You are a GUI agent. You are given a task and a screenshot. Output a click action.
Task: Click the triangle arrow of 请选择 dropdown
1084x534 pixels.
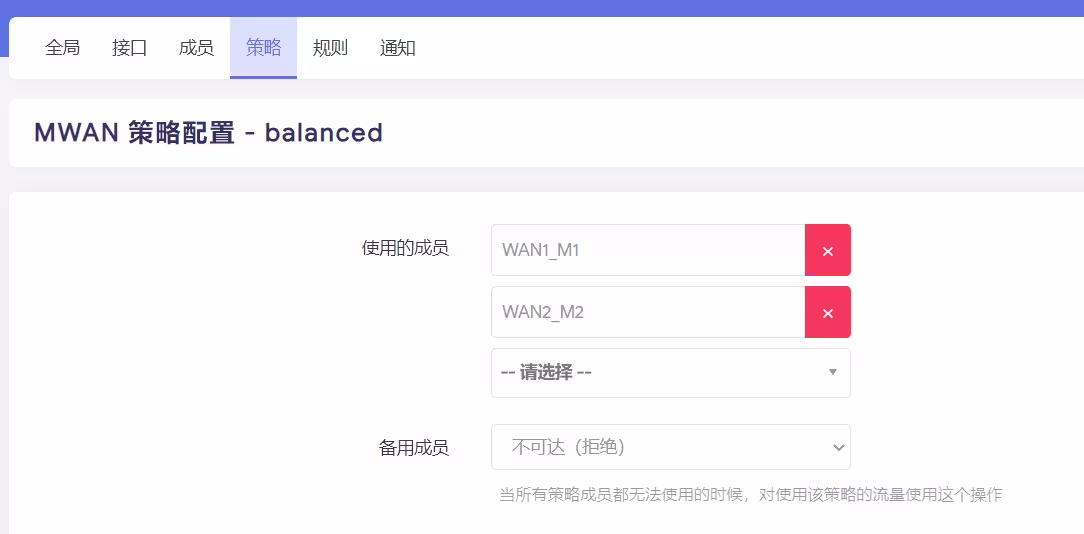click(x=833, y=373)
